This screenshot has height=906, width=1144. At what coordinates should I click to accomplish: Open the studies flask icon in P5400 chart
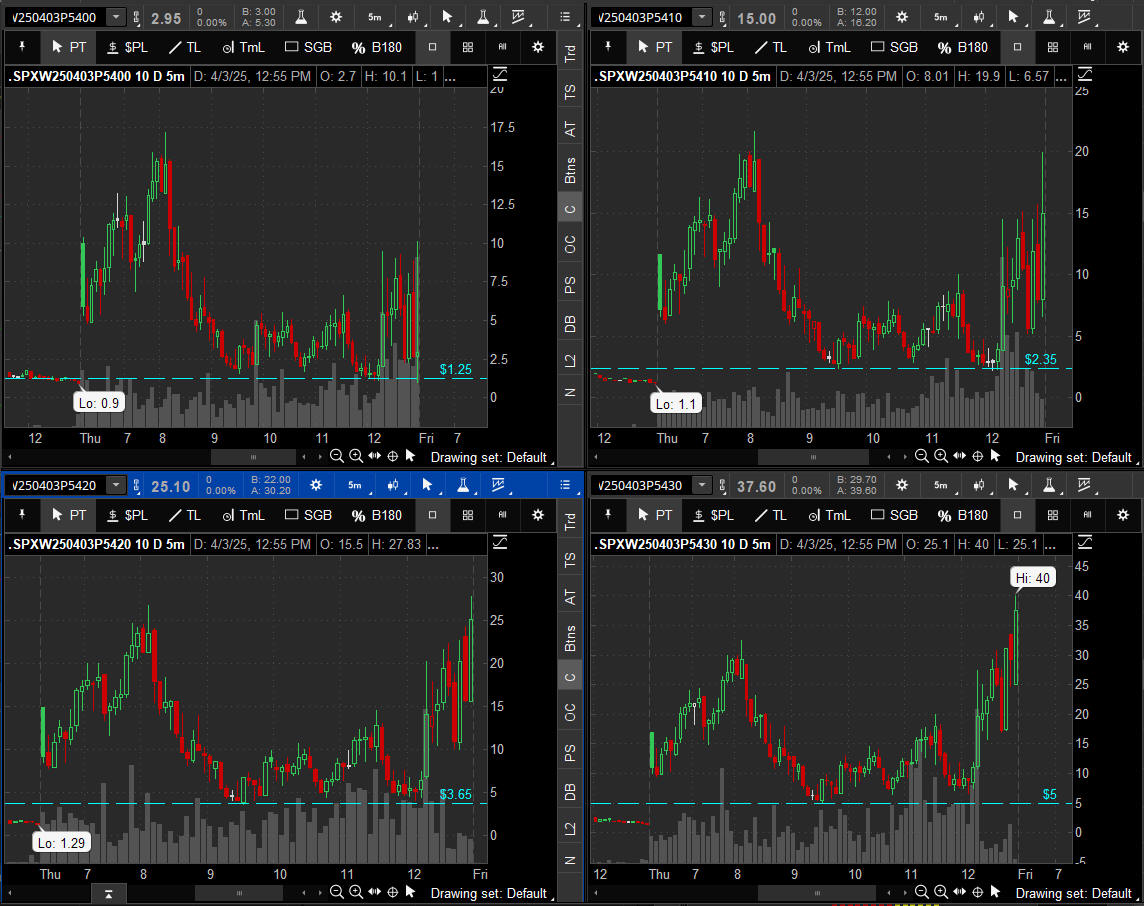(300, 17)
